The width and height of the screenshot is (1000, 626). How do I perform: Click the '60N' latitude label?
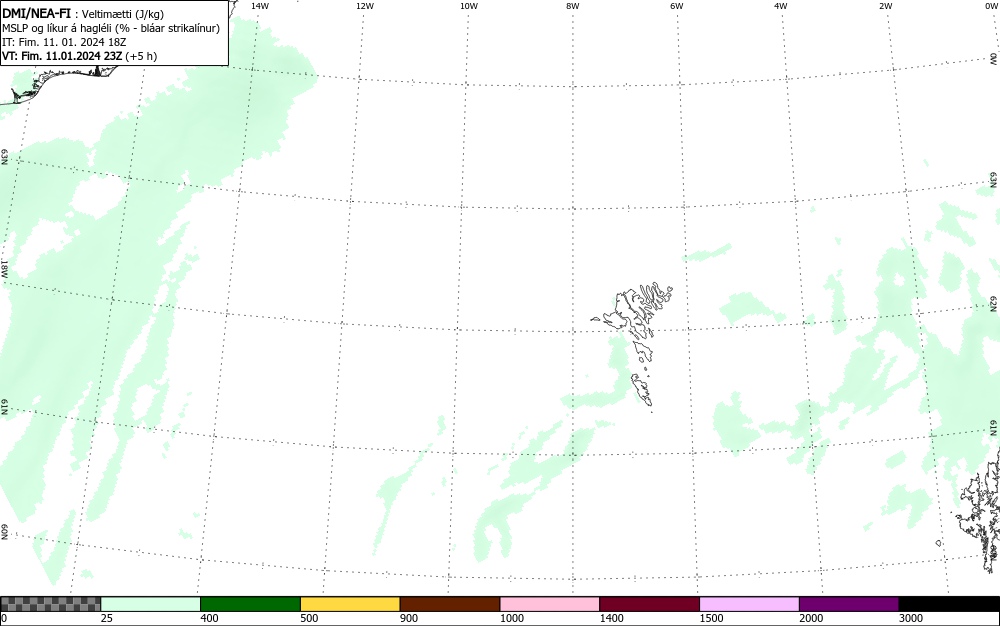[x=4, y=532]
